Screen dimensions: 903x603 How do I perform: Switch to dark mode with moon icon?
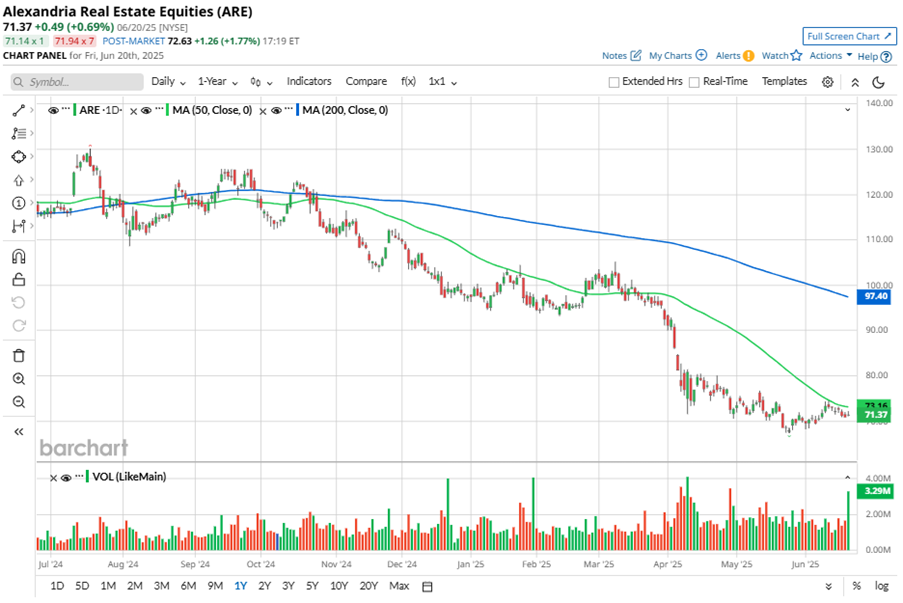(878, 82)
